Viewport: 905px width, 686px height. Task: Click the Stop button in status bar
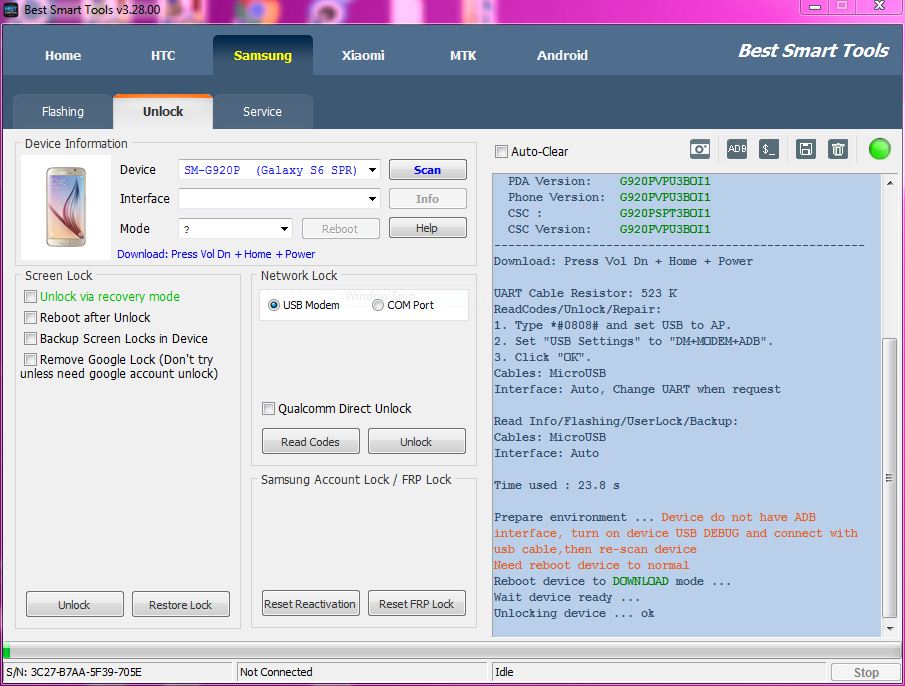coord(866,672)
